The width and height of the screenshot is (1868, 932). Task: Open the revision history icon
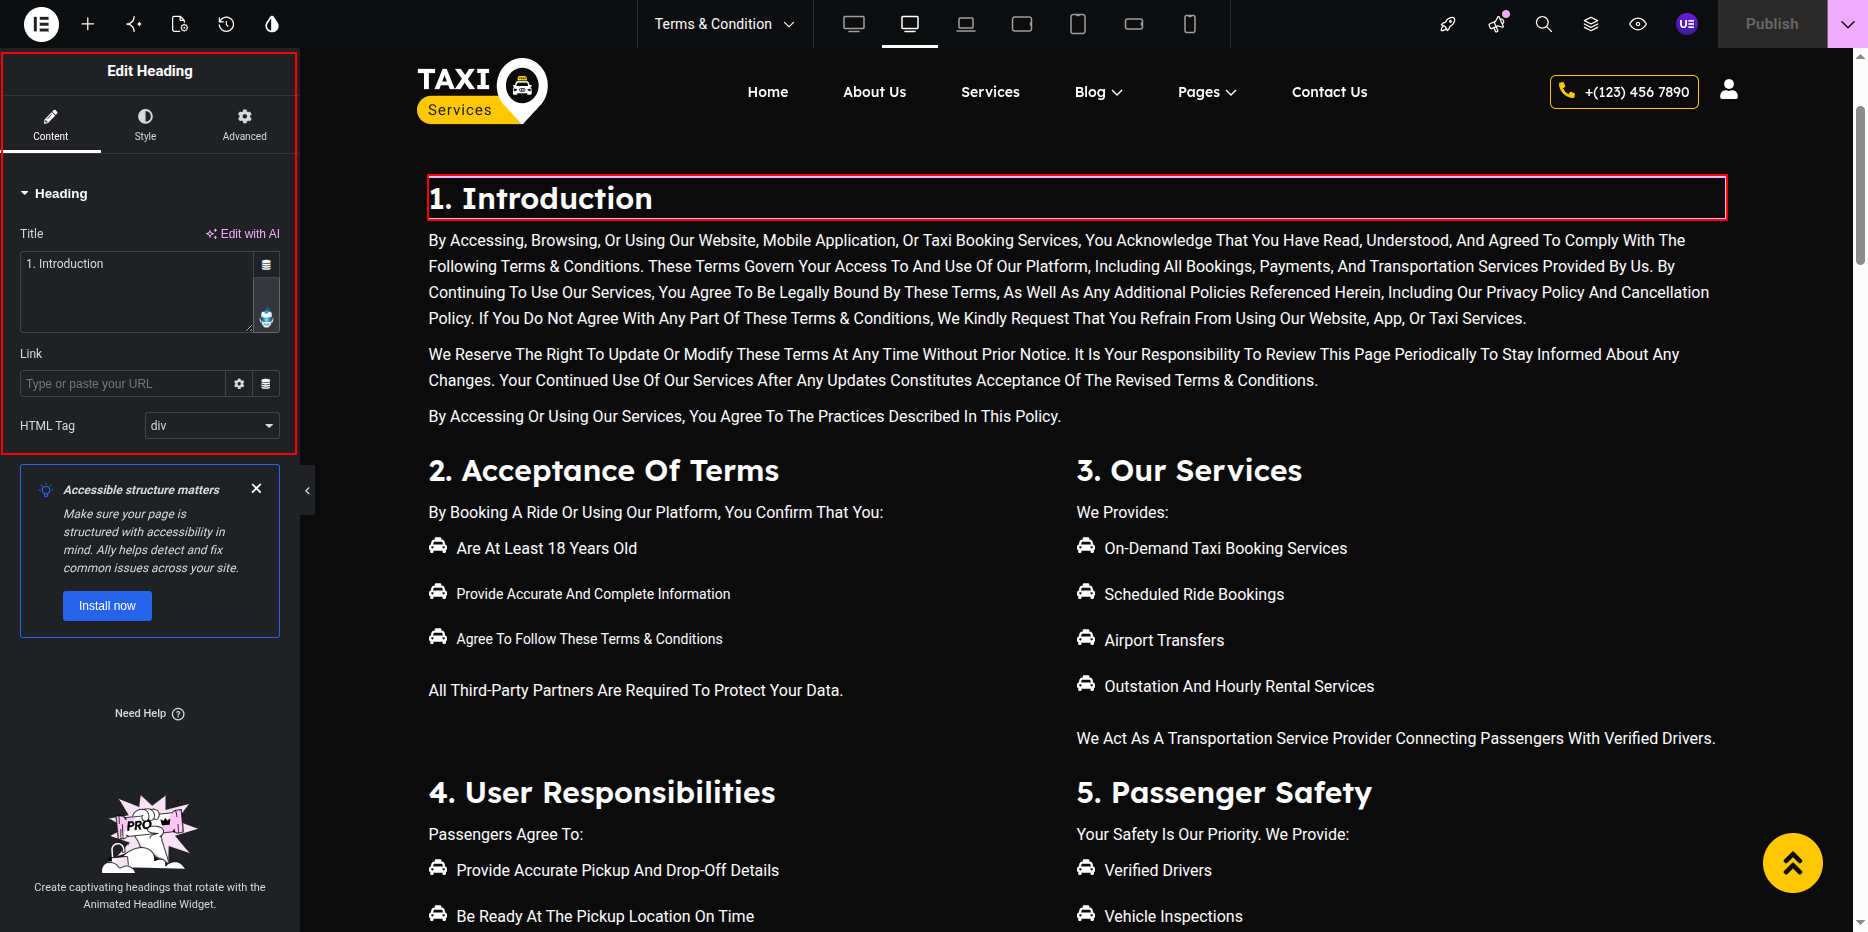(226, 24)
